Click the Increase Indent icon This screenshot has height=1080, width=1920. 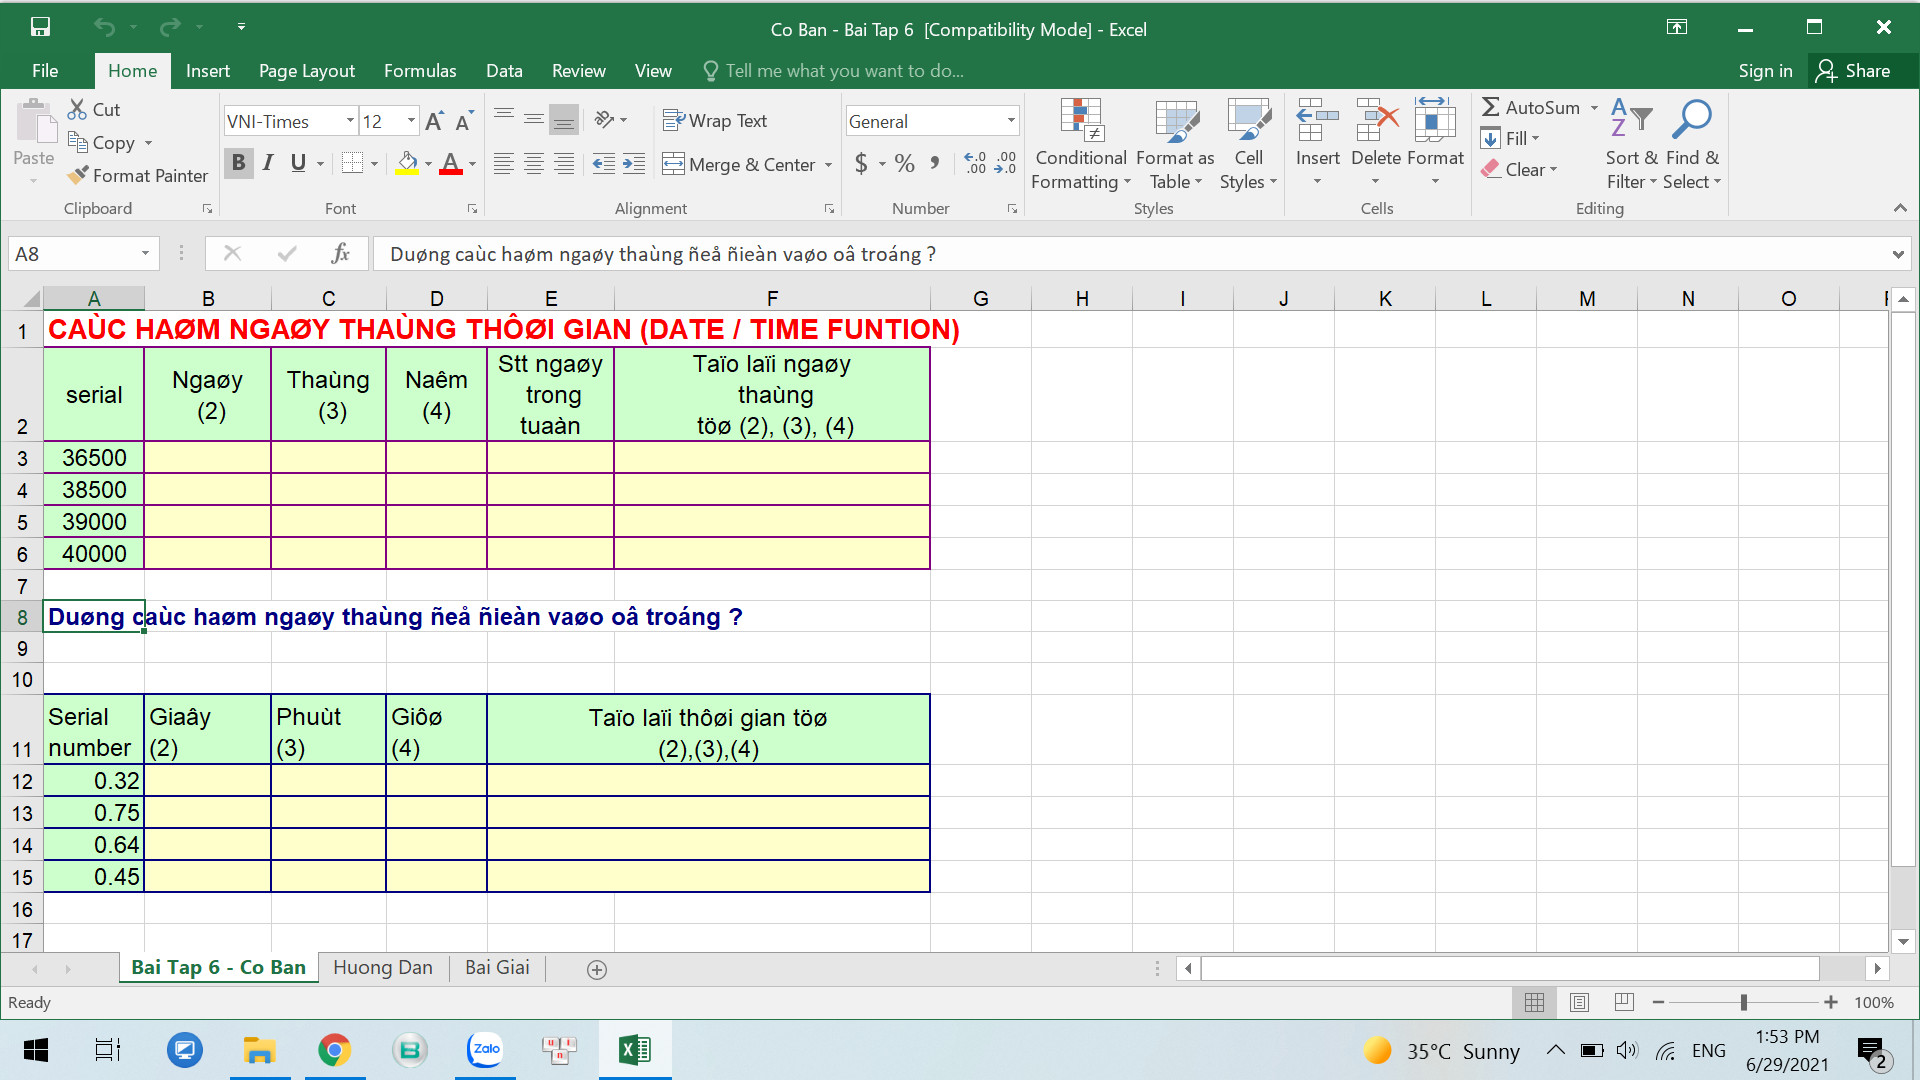click(634, 164)
